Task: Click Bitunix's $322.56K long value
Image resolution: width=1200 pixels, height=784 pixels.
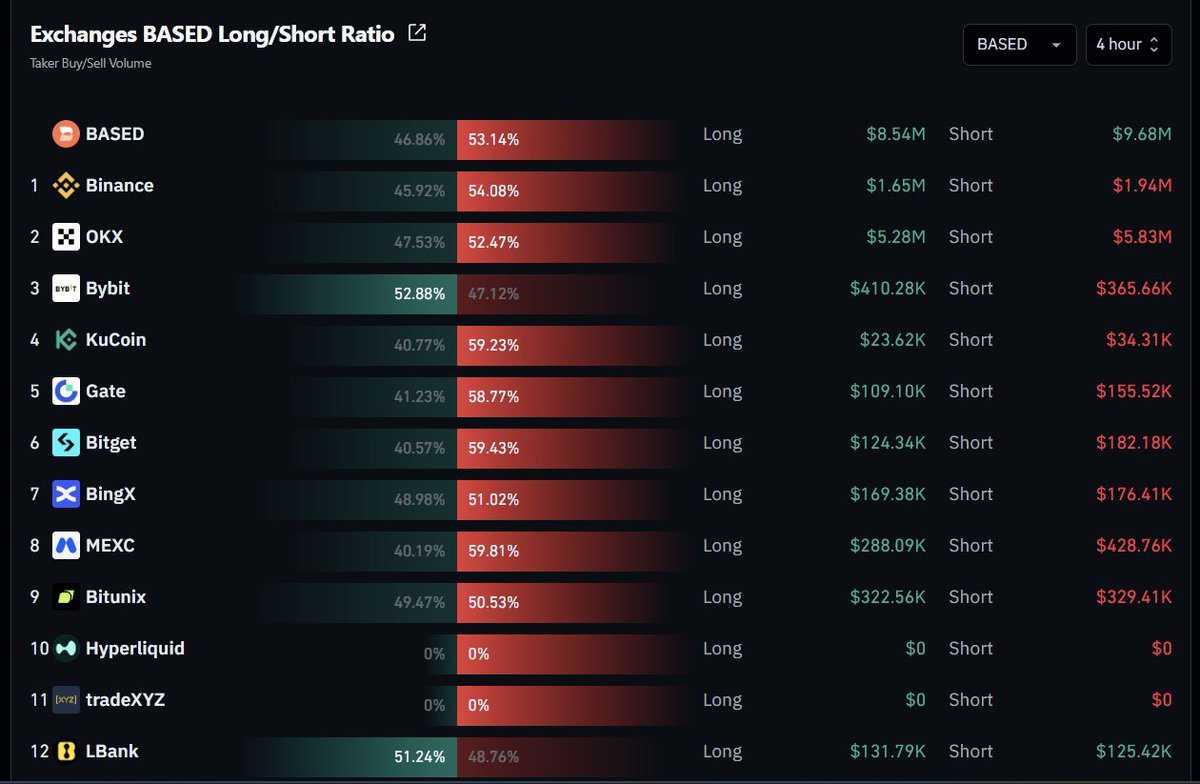Action: pyautogui.click(x=888, y=597)
